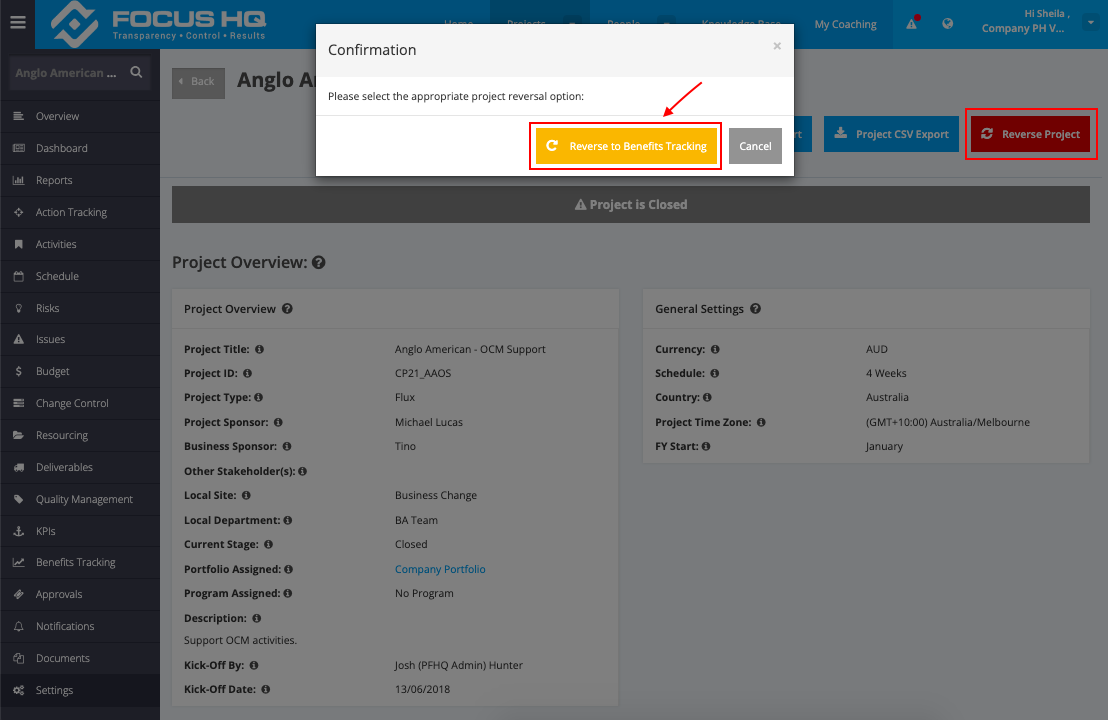Open Approvals in the sidebar
The width and height of the screenshot is (1108, 720).
[x=80, y=594]
